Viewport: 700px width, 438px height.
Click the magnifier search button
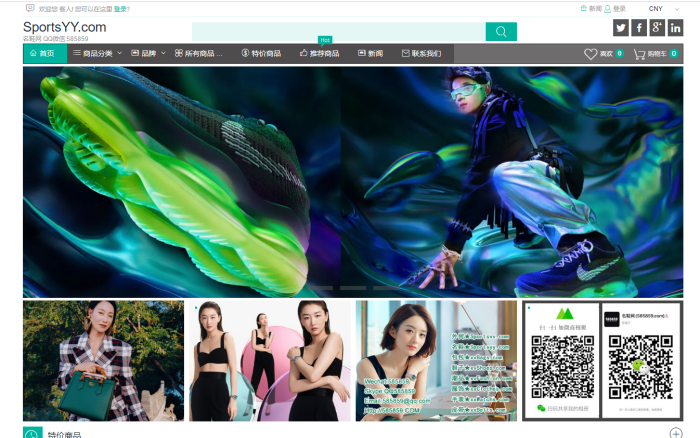(501, 32)
